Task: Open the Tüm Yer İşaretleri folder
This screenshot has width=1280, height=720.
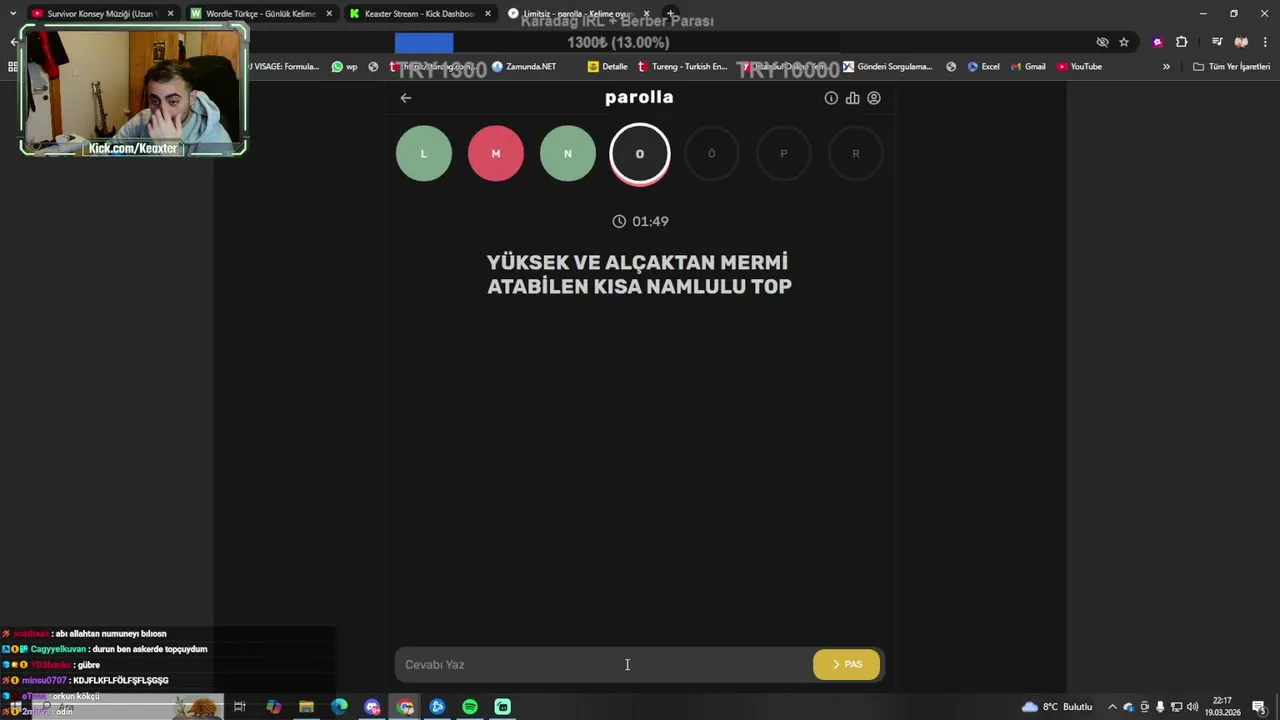Action: 1232,67
